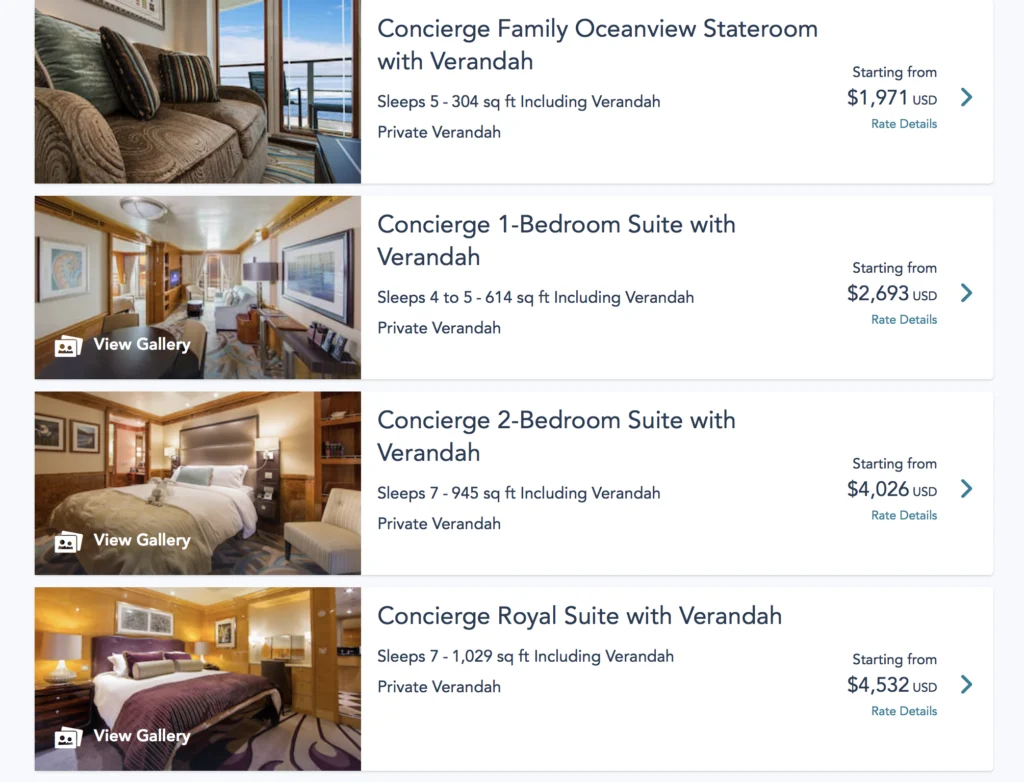Click gallery icon on Royal Suite photo
1024x782 pixels.
68,738
